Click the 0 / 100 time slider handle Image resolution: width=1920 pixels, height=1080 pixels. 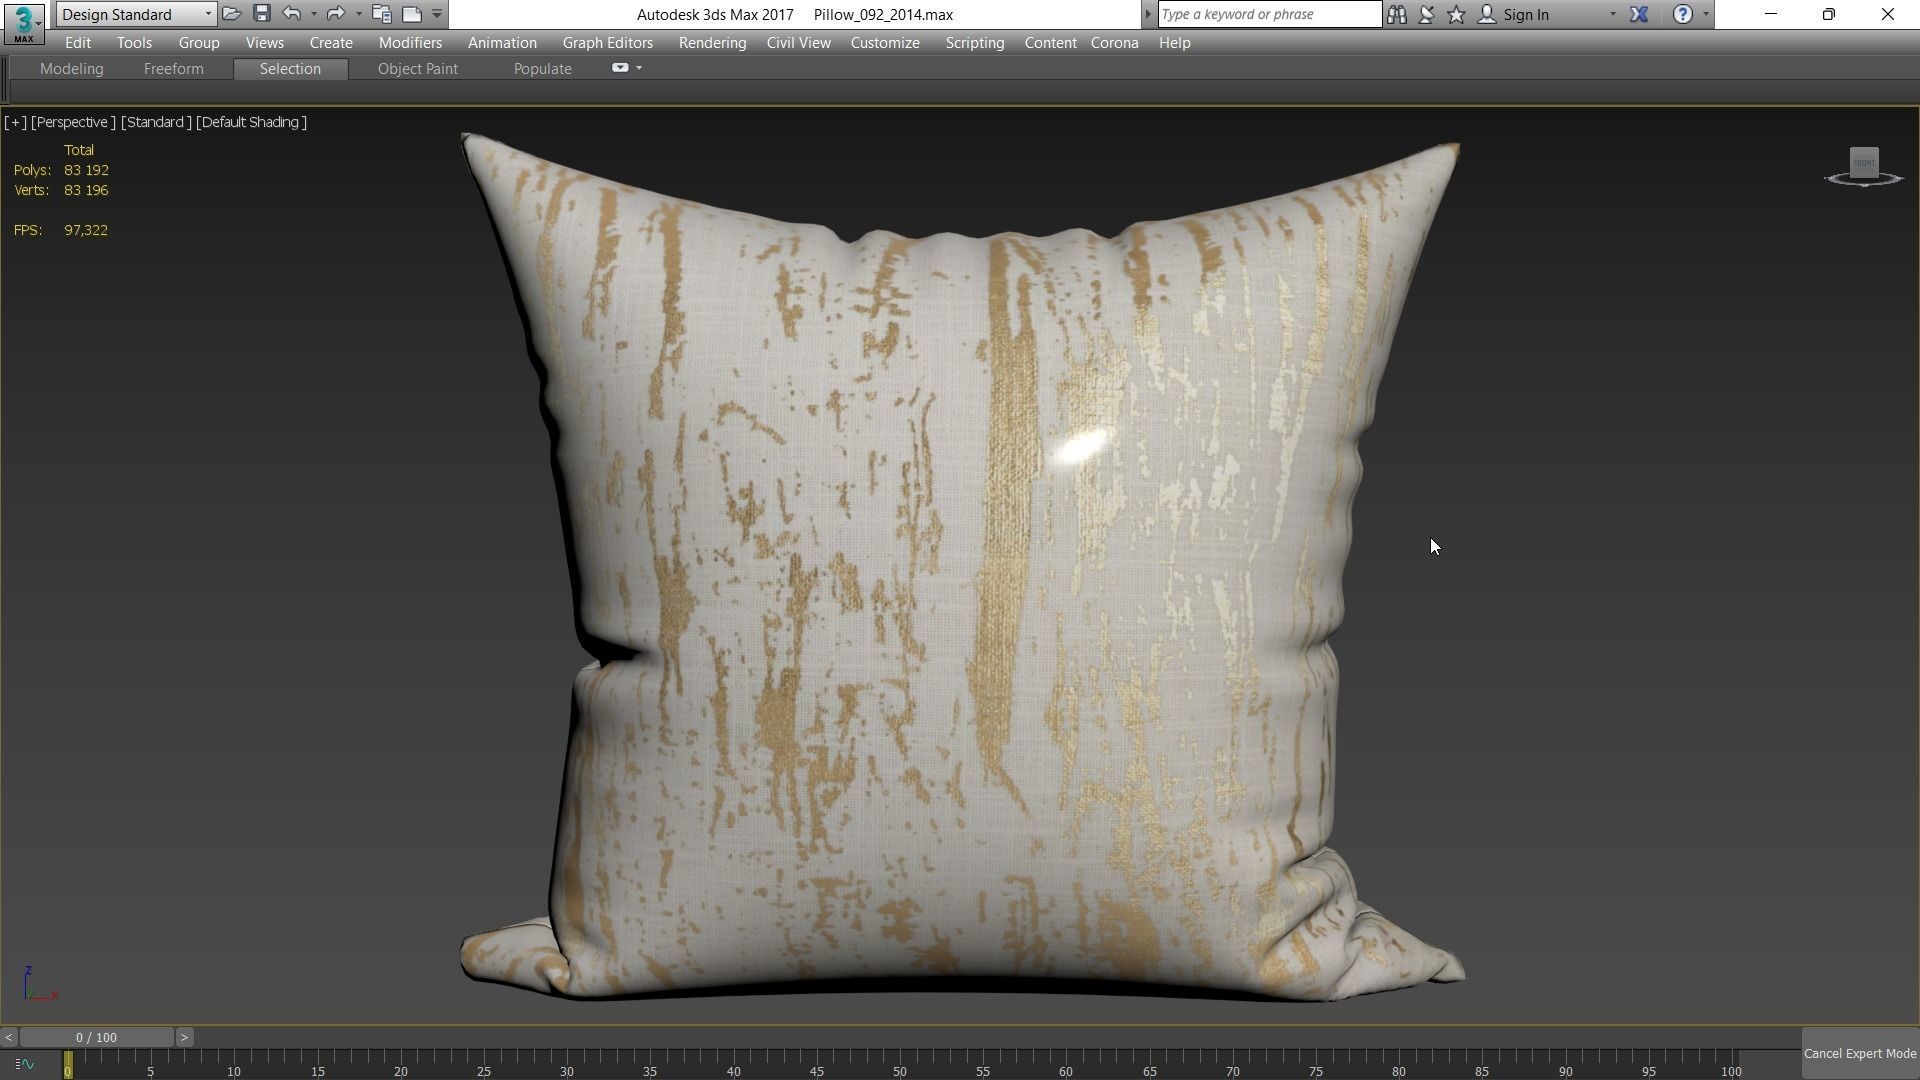(97, 1037)
